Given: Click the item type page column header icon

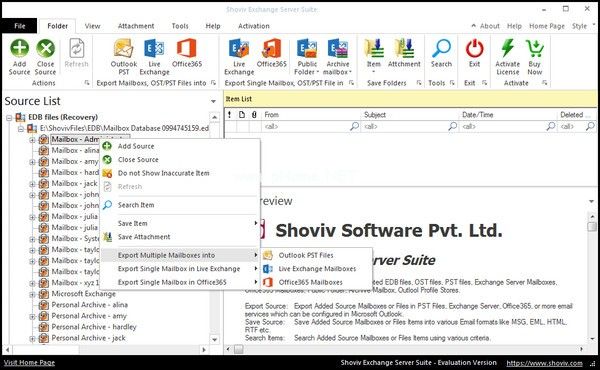Looking at the screenshot, I should [242, 114].
